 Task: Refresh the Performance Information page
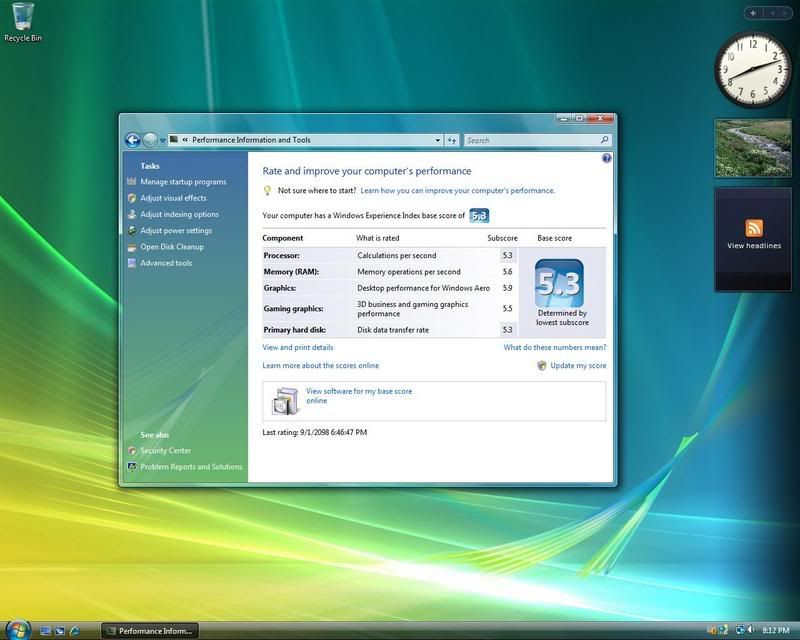[x=452, y=140]
